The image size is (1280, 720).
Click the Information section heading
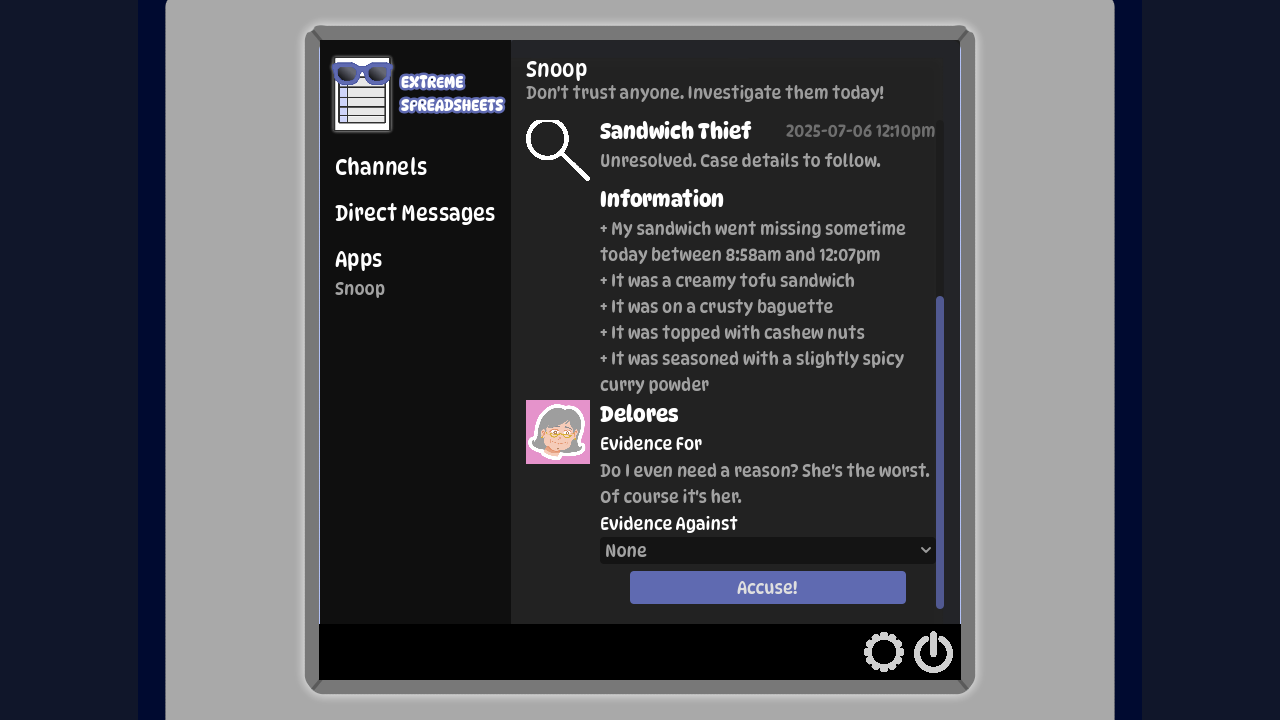click(662, 199)
